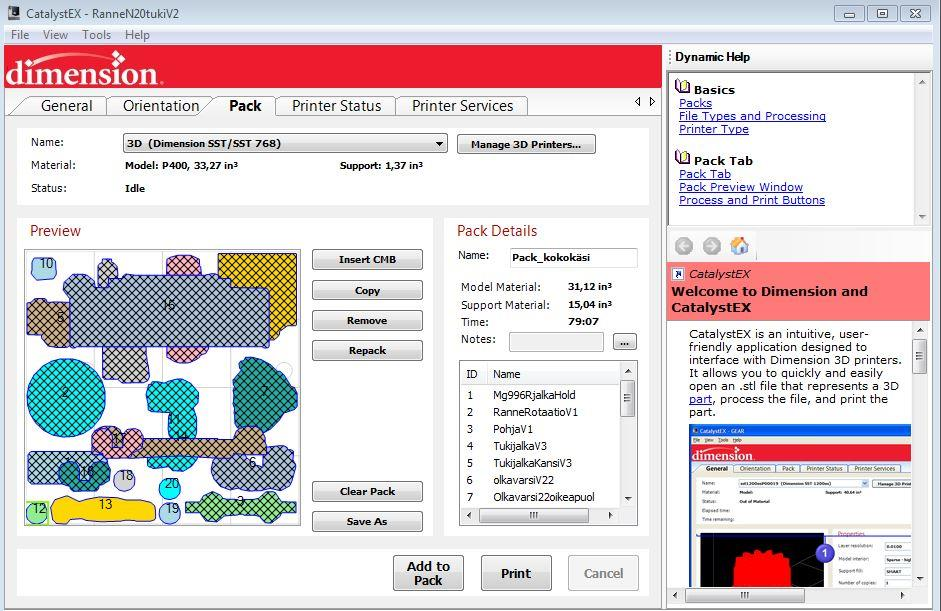Click the Clear Pack button

(x=367, y=492)
